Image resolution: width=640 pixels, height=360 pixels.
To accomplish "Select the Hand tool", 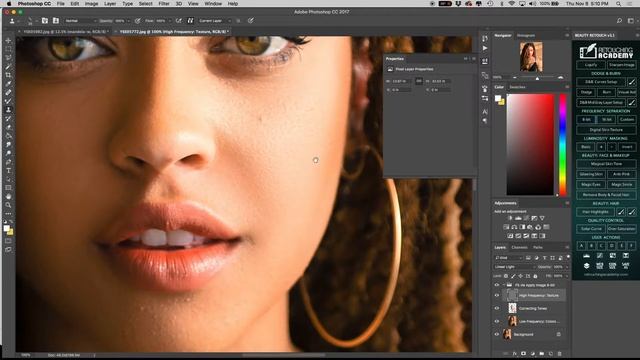I will pos(8,196).
